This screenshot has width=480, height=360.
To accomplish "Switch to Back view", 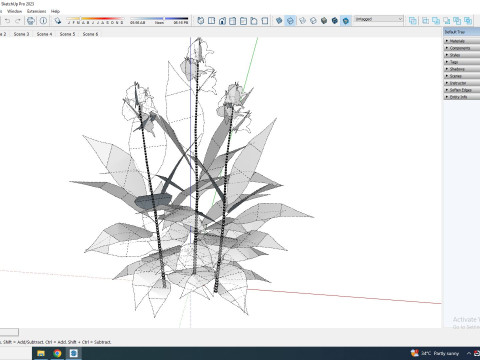I will 243,21.
